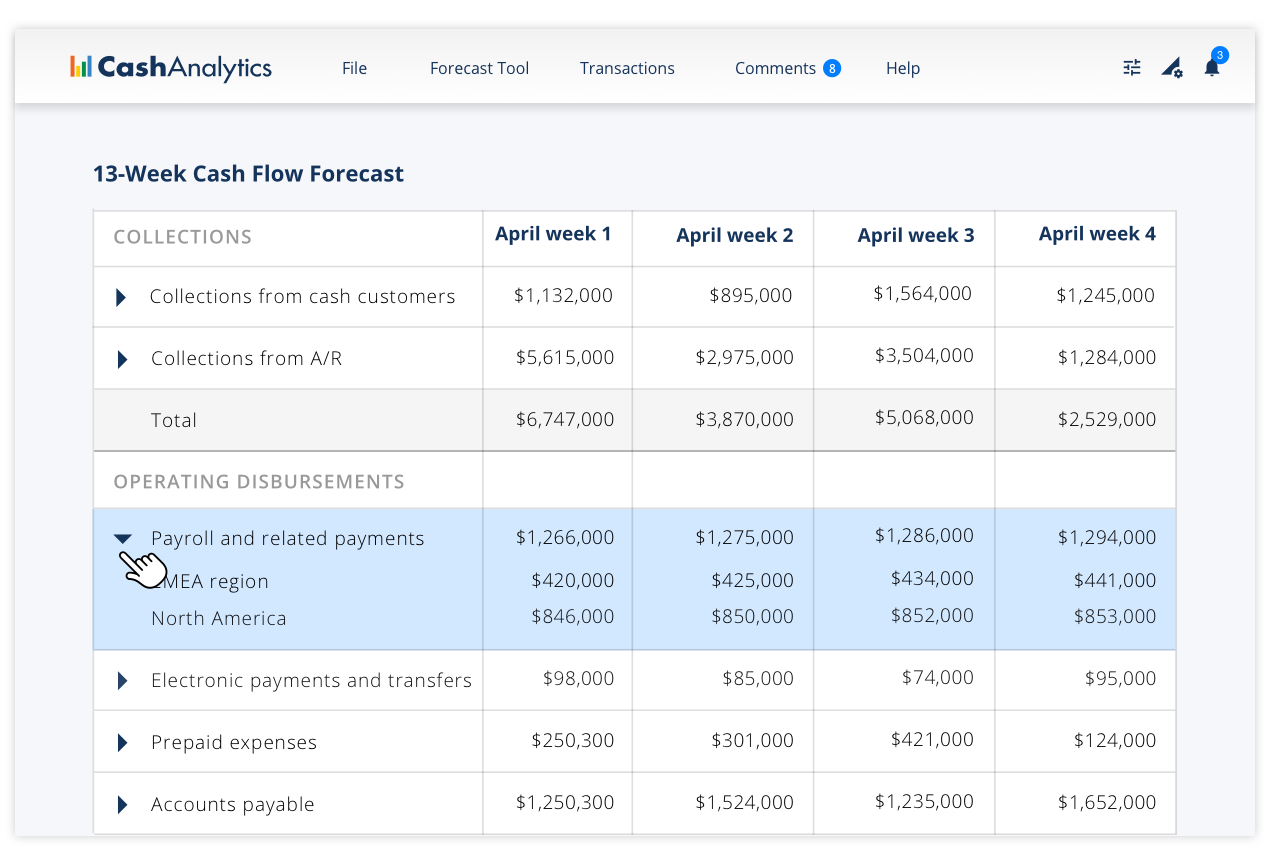This screenshot has height=868, width=1270.
Task: Click the $1,284,000 cell
Action: point(1107,357)
